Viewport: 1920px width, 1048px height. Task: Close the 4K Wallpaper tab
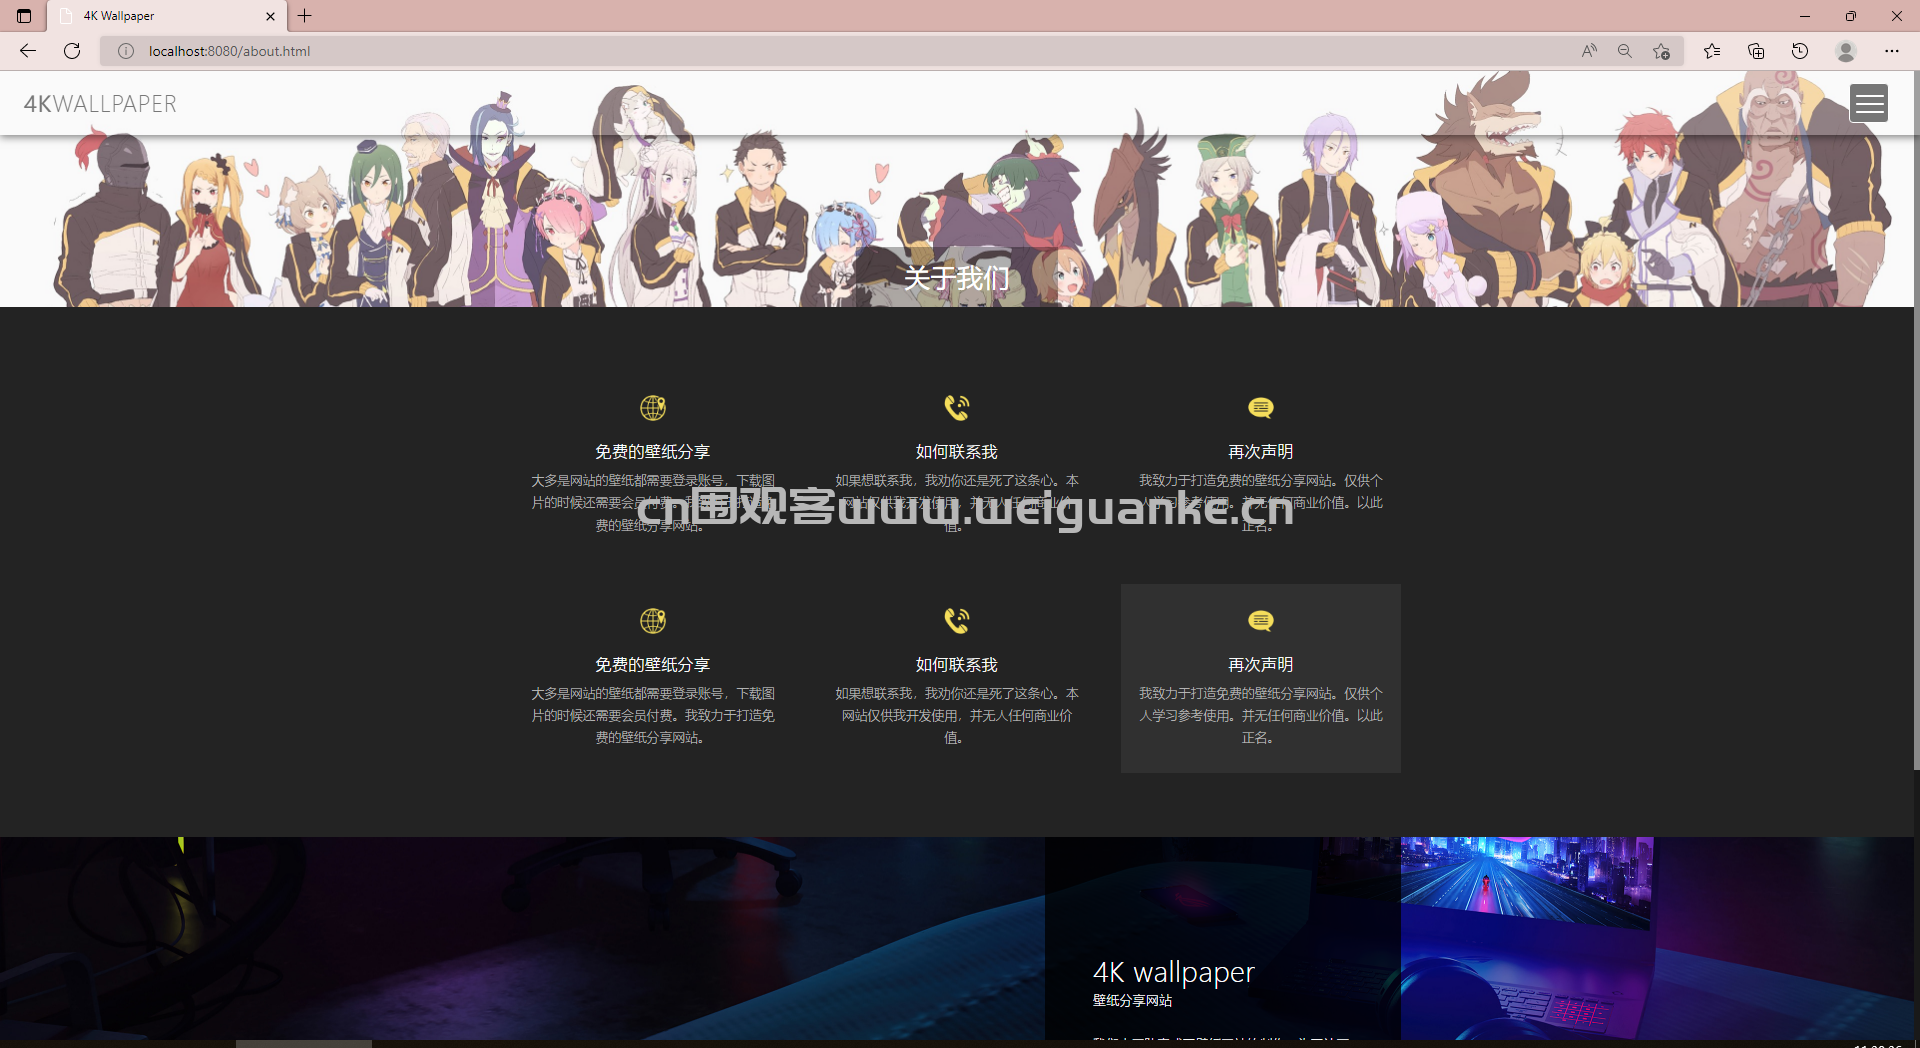pos(270,16)
